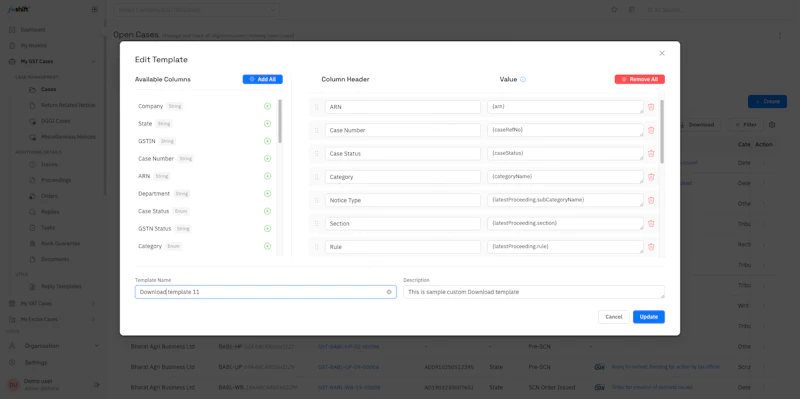Add the Case Status available column

(267, 211)
